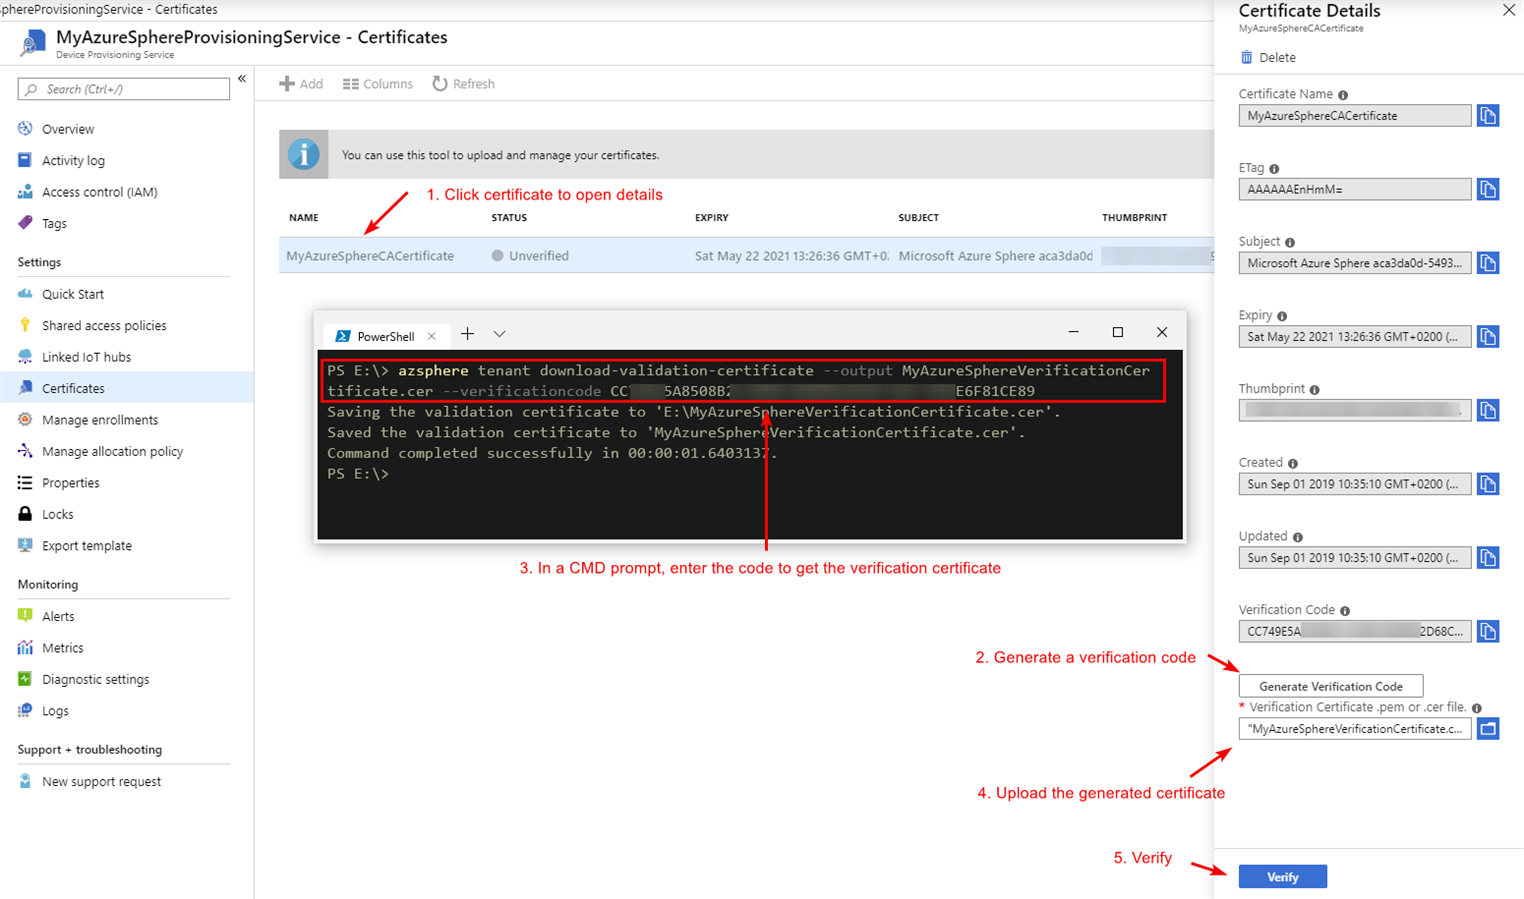Click the Access control people icon
The width and height of the screenshot is (1524, 899).
pyautogui.click(x=25, y=191)
